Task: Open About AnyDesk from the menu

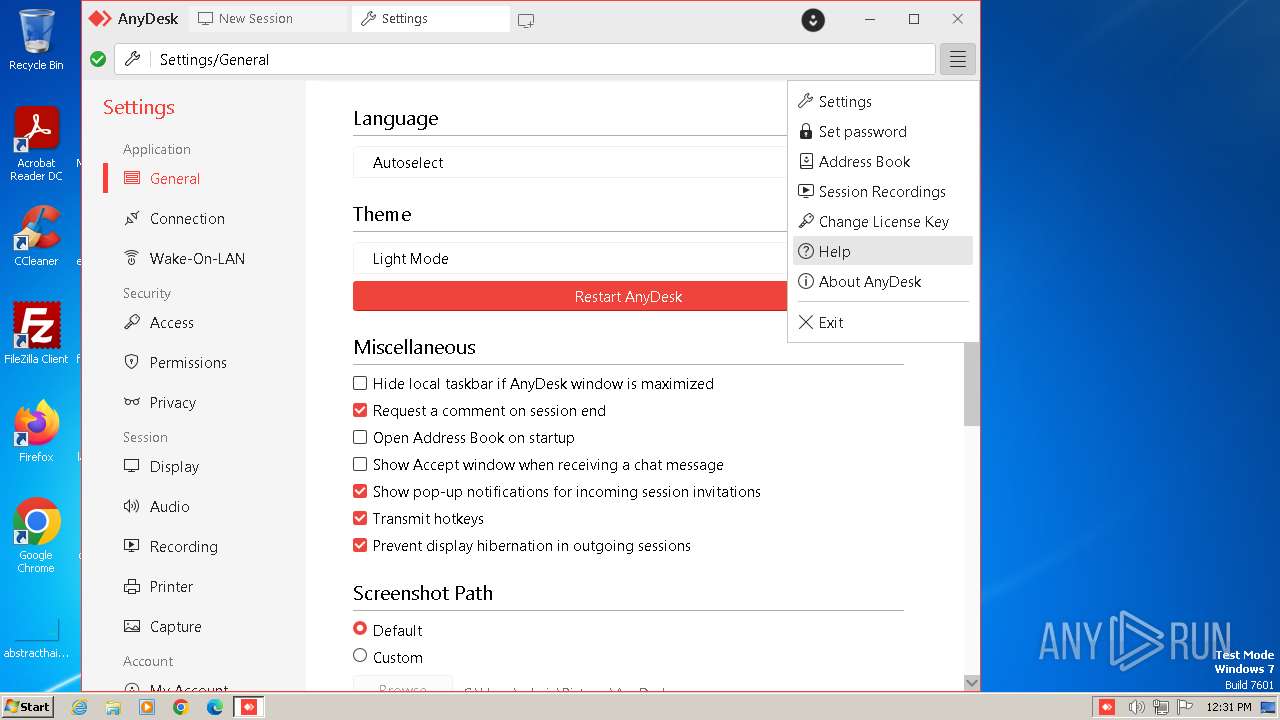Action: [x=883, y=281]
